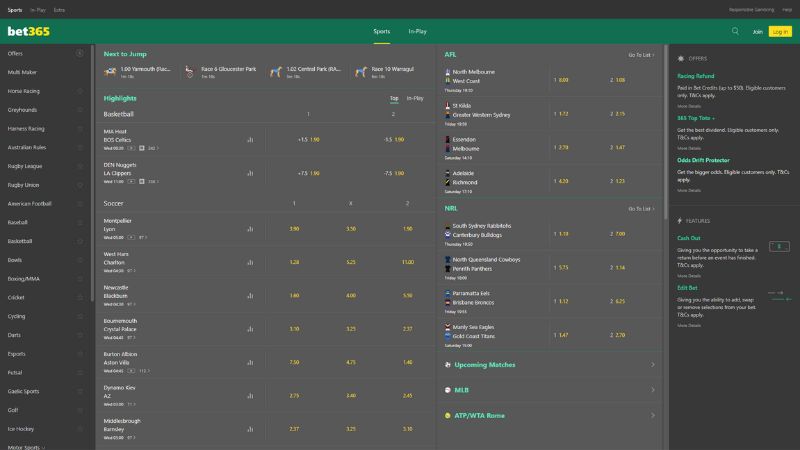Click live stream icon under BOS Celtics
800x450 pixels.
point(131,148)
